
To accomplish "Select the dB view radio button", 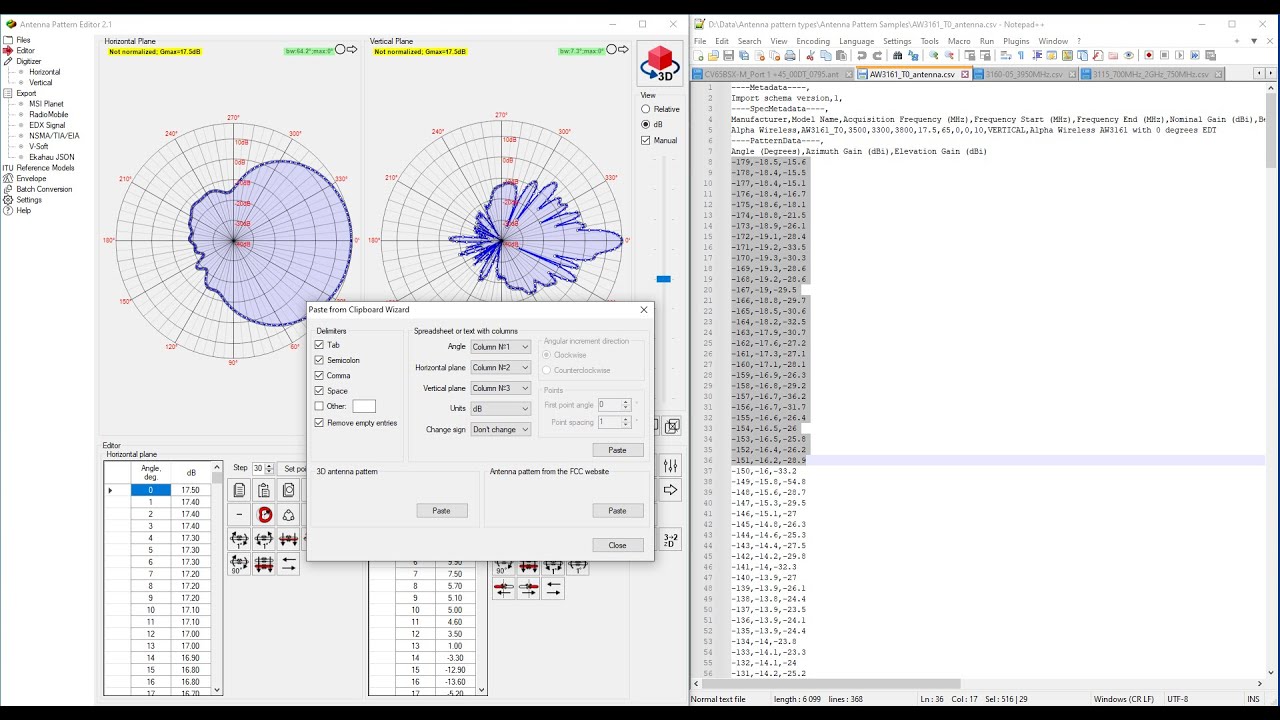I will [646, 124].
